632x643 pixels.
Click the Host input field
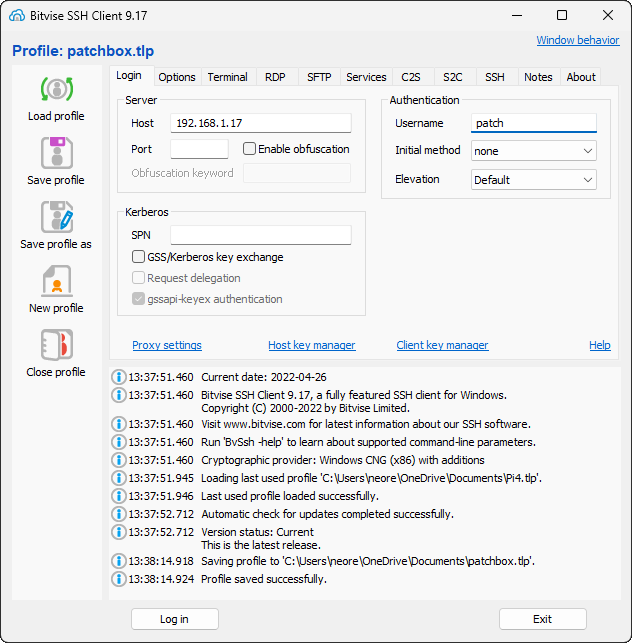pos(261,123)
